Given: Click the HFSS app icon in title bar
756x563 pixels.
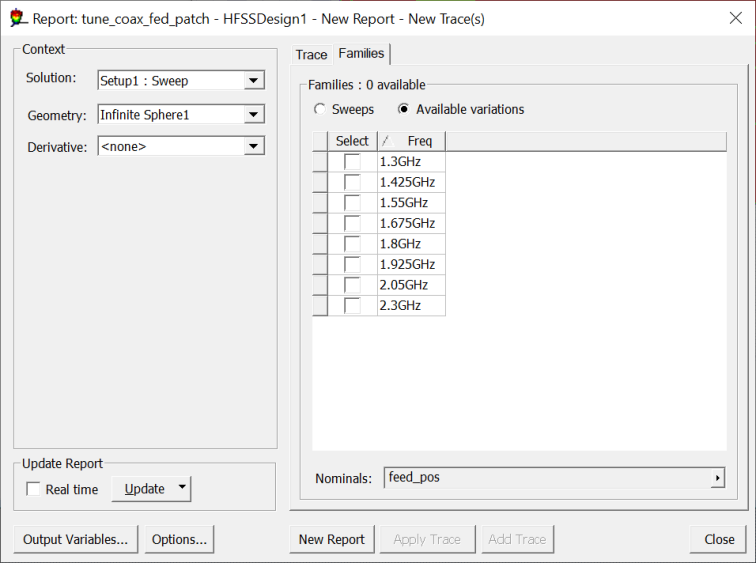Looking at the screenshot, I should (17, 18).
